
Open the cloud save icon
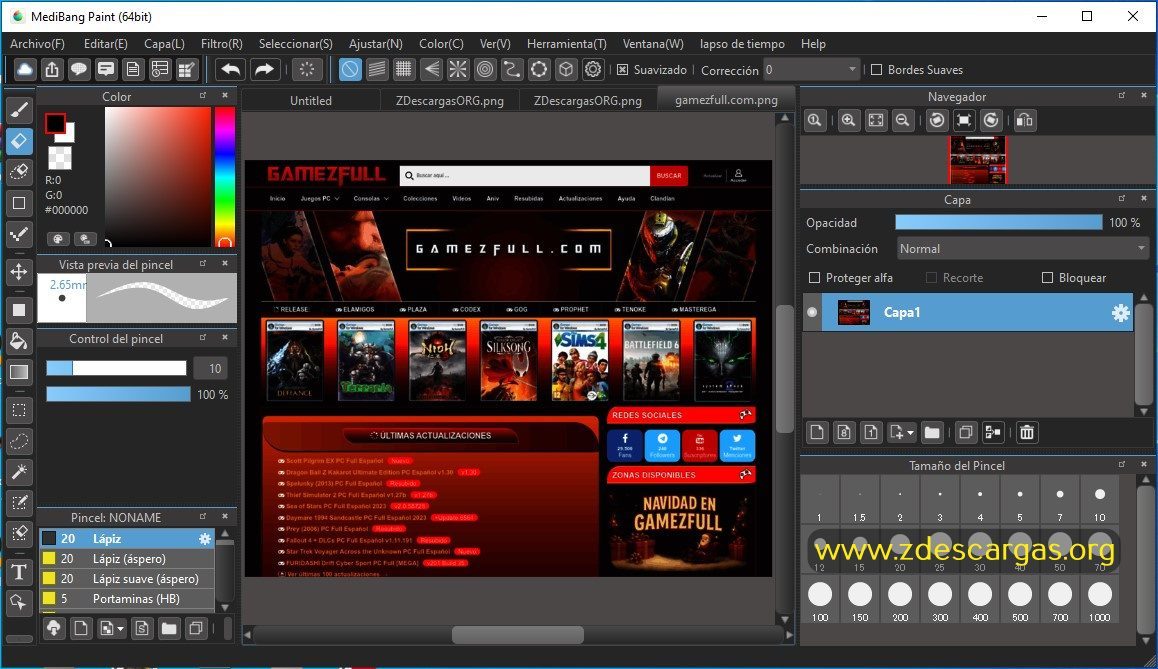(25, 70)
